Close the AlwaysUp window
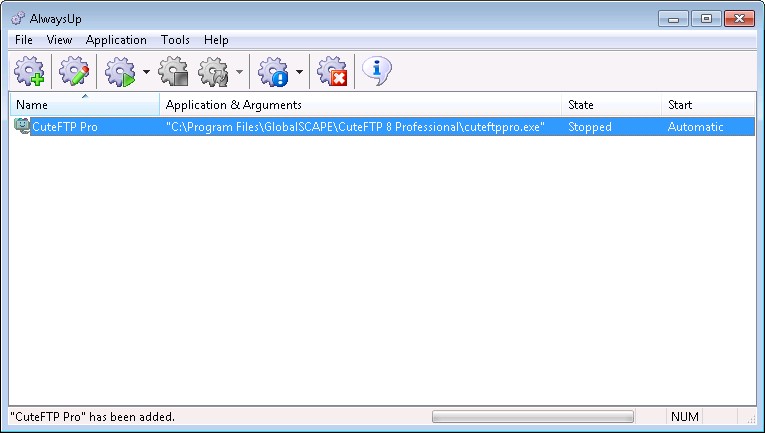Viewport: 765px width, 433px height. click(739, 19)
